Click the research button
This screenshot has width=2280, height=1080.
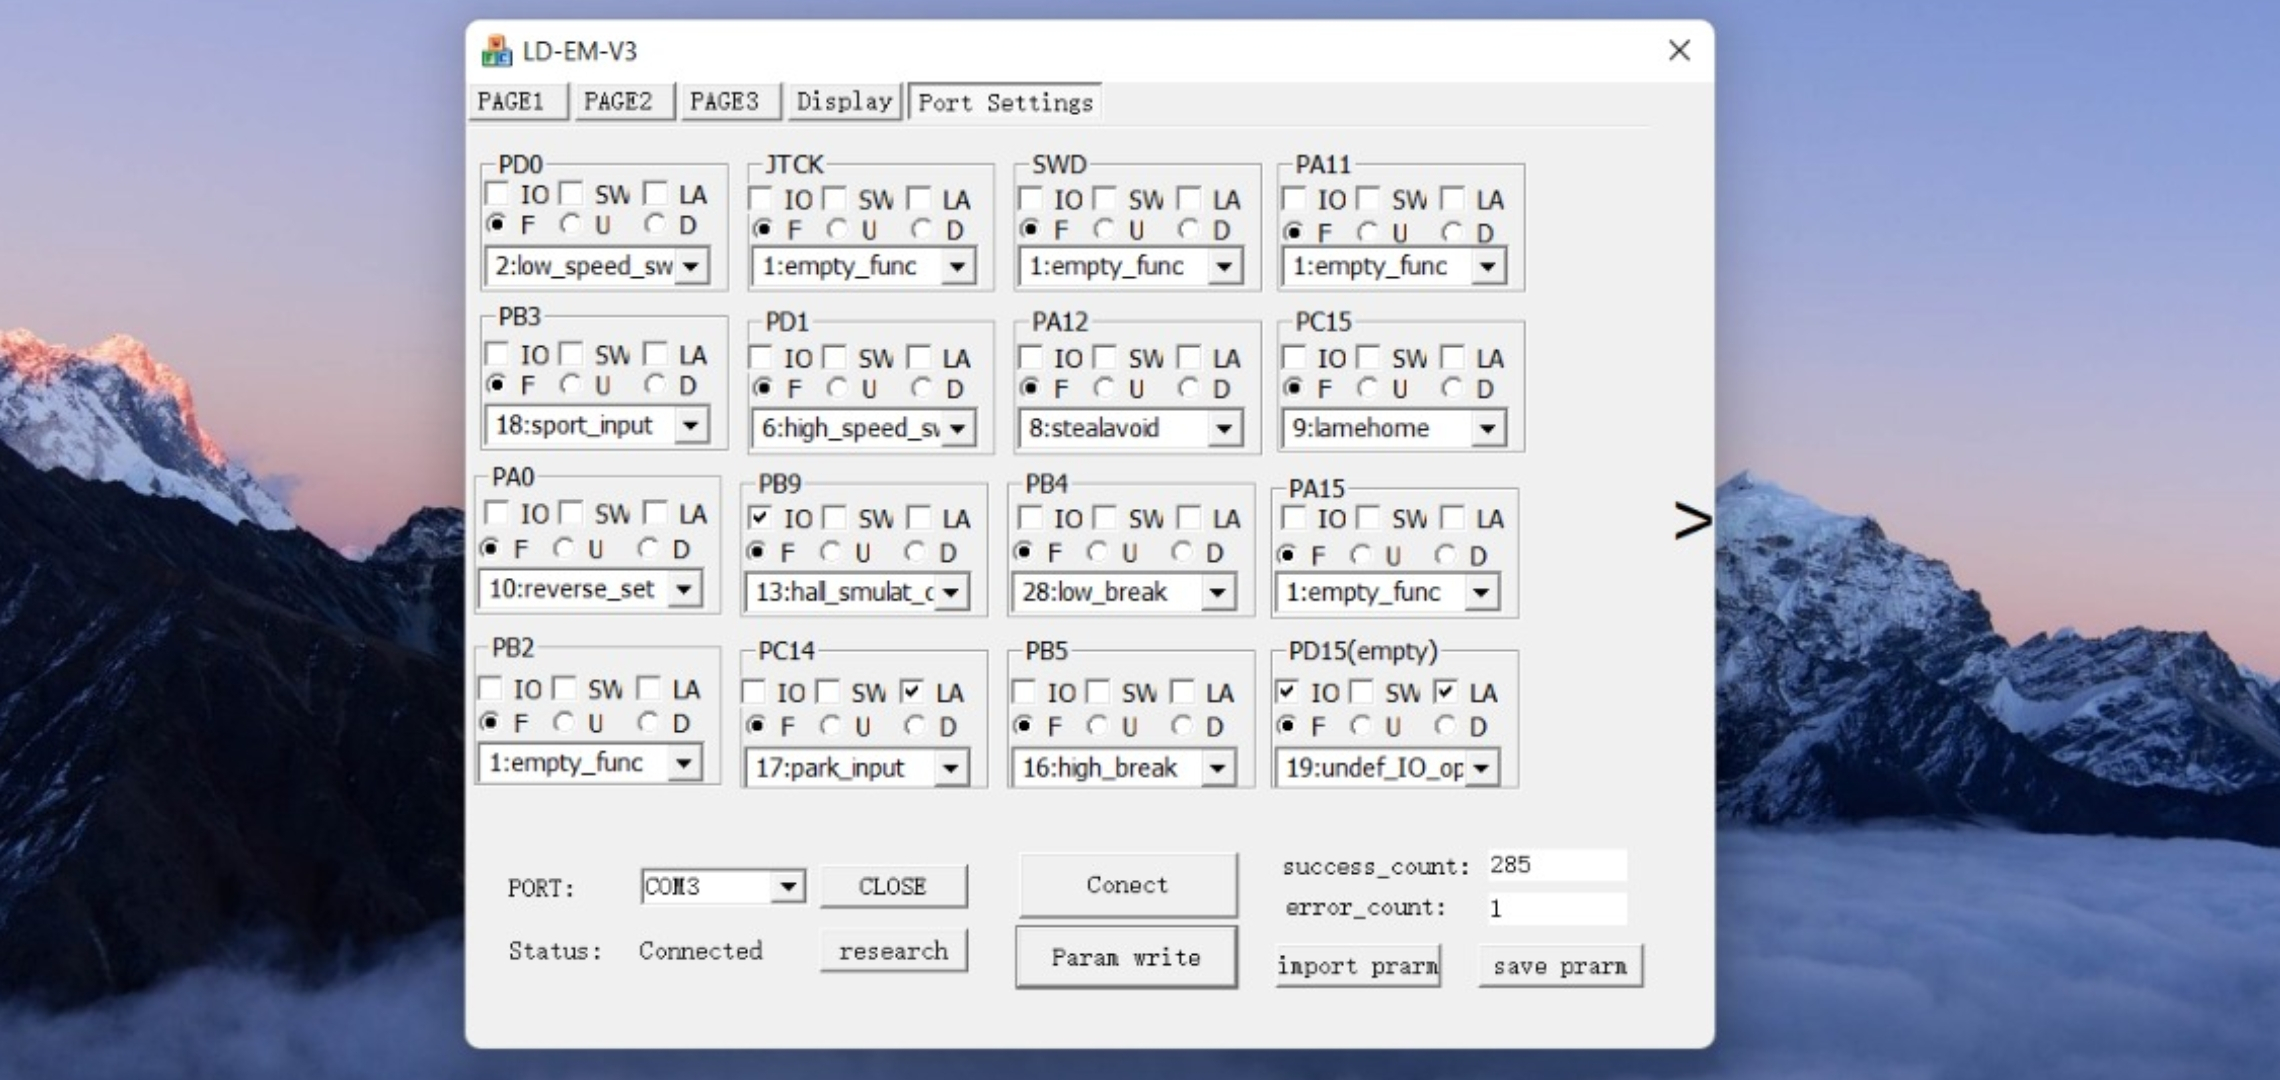pyautogui.click(x=893, y=951)
